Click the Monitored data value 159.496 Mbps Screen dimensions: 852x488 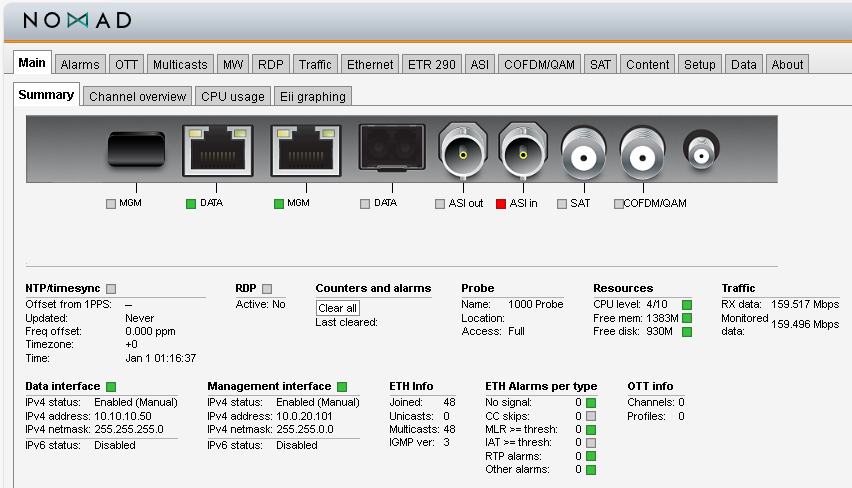pyautogui.click(x=805, y=324)
